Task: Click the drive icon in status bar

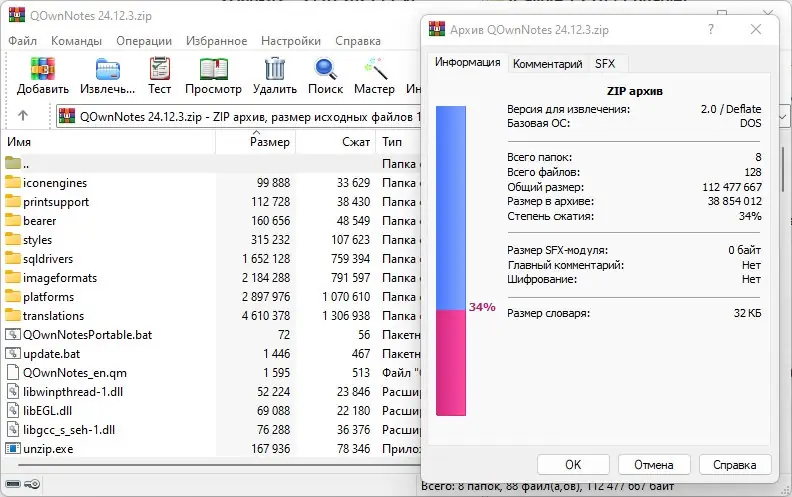Action: coord(13,484)
